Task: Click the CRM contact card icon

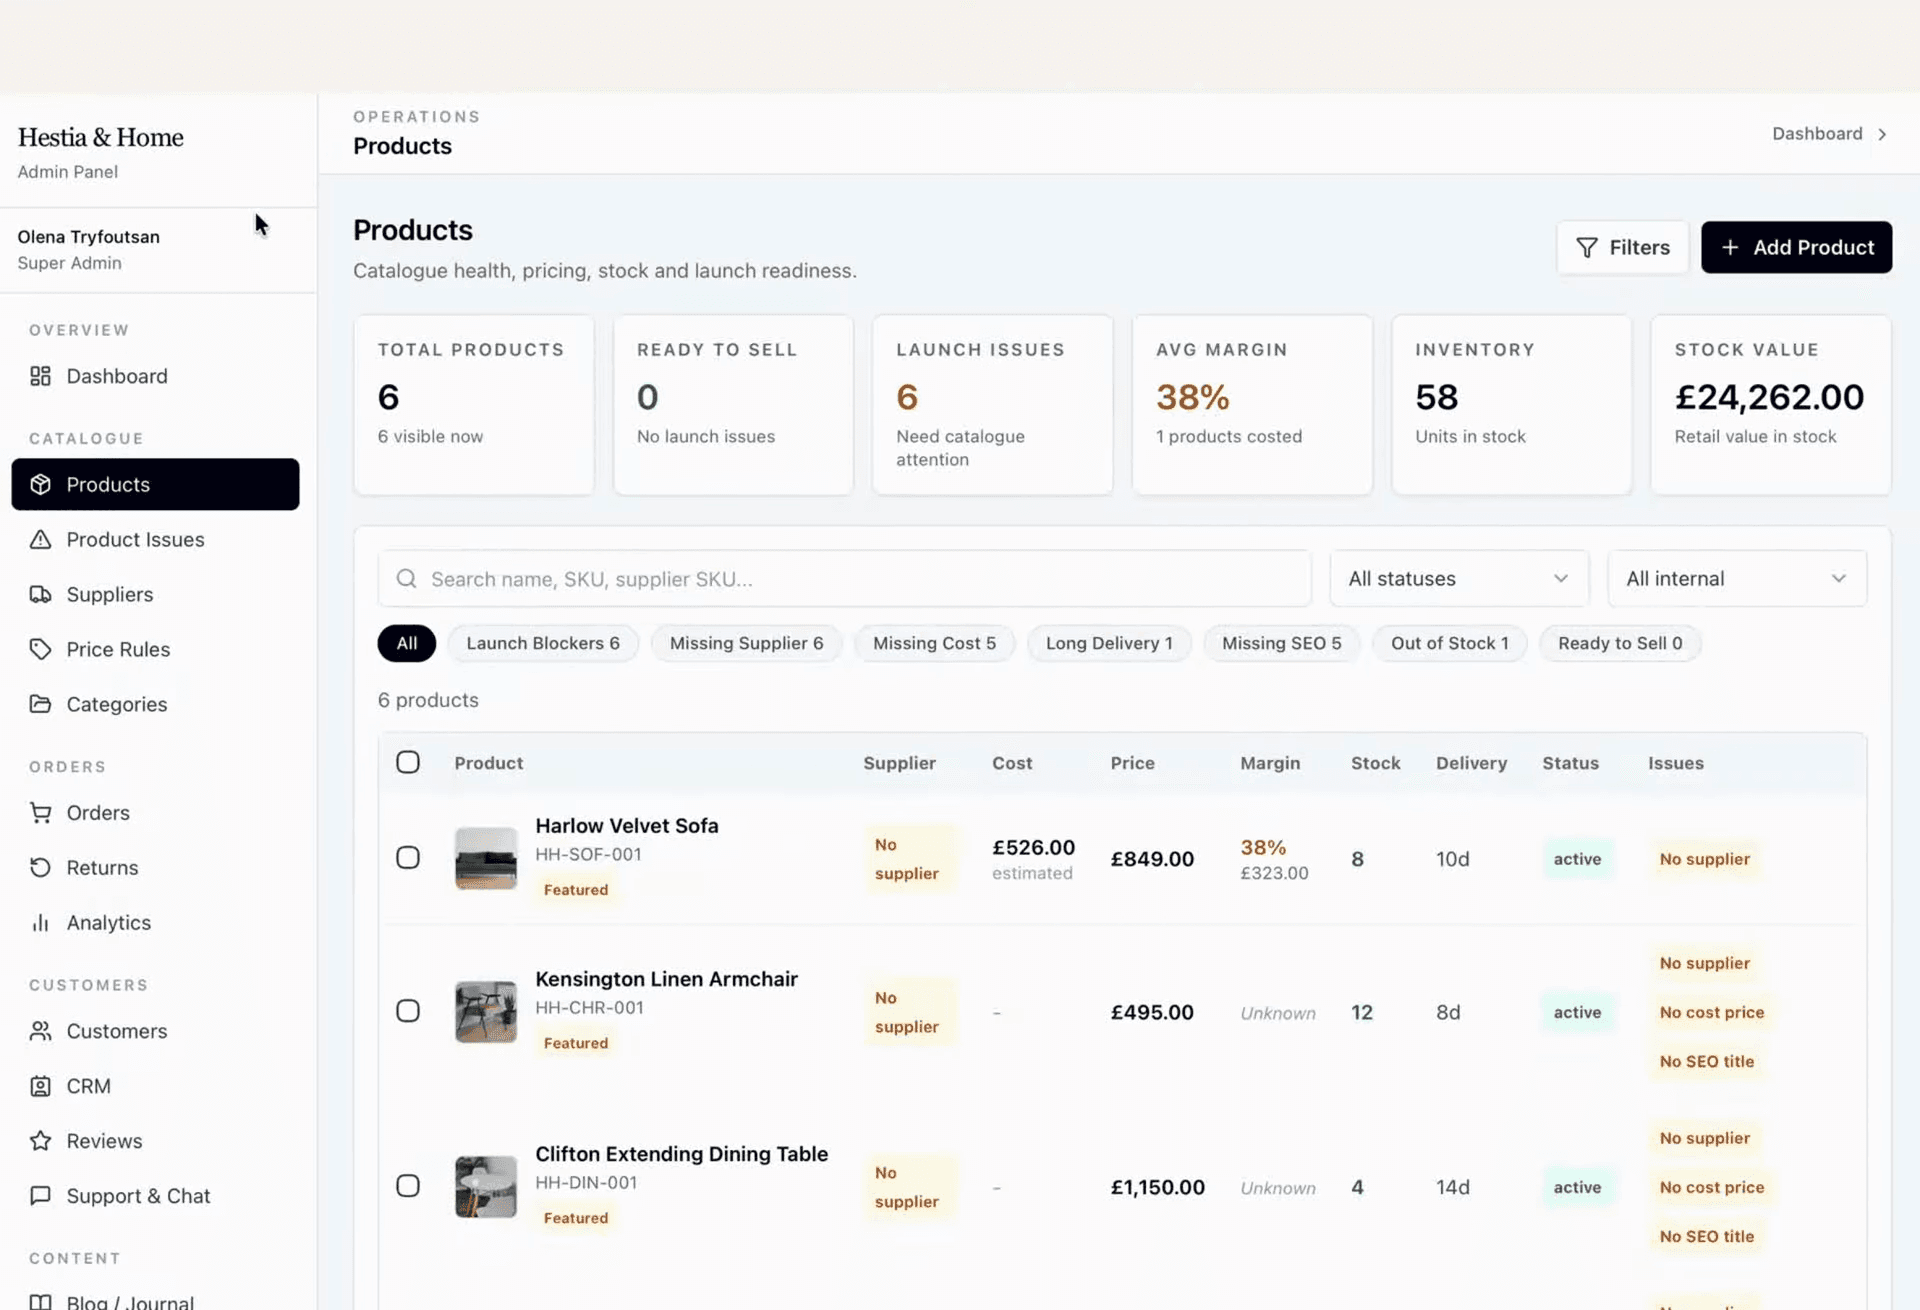Action: click(40, 1086)
